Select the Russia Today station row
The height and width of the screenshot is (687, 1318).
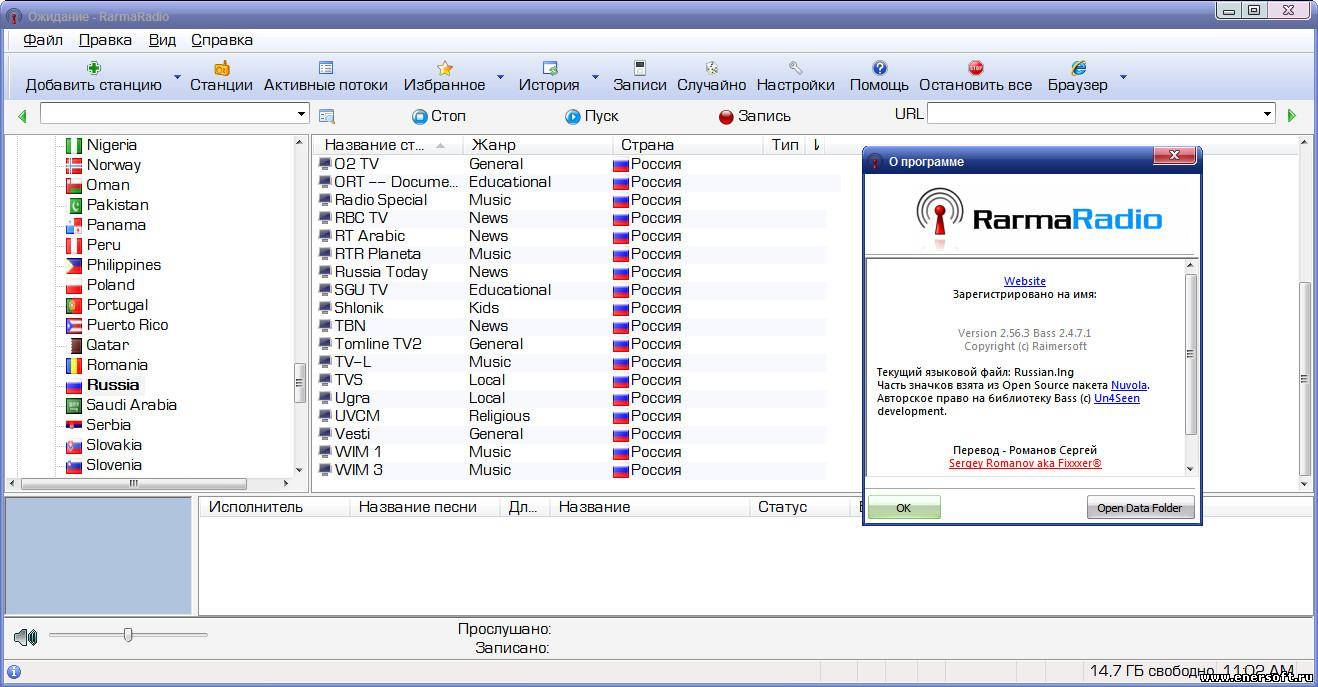[x=571, y=272]
